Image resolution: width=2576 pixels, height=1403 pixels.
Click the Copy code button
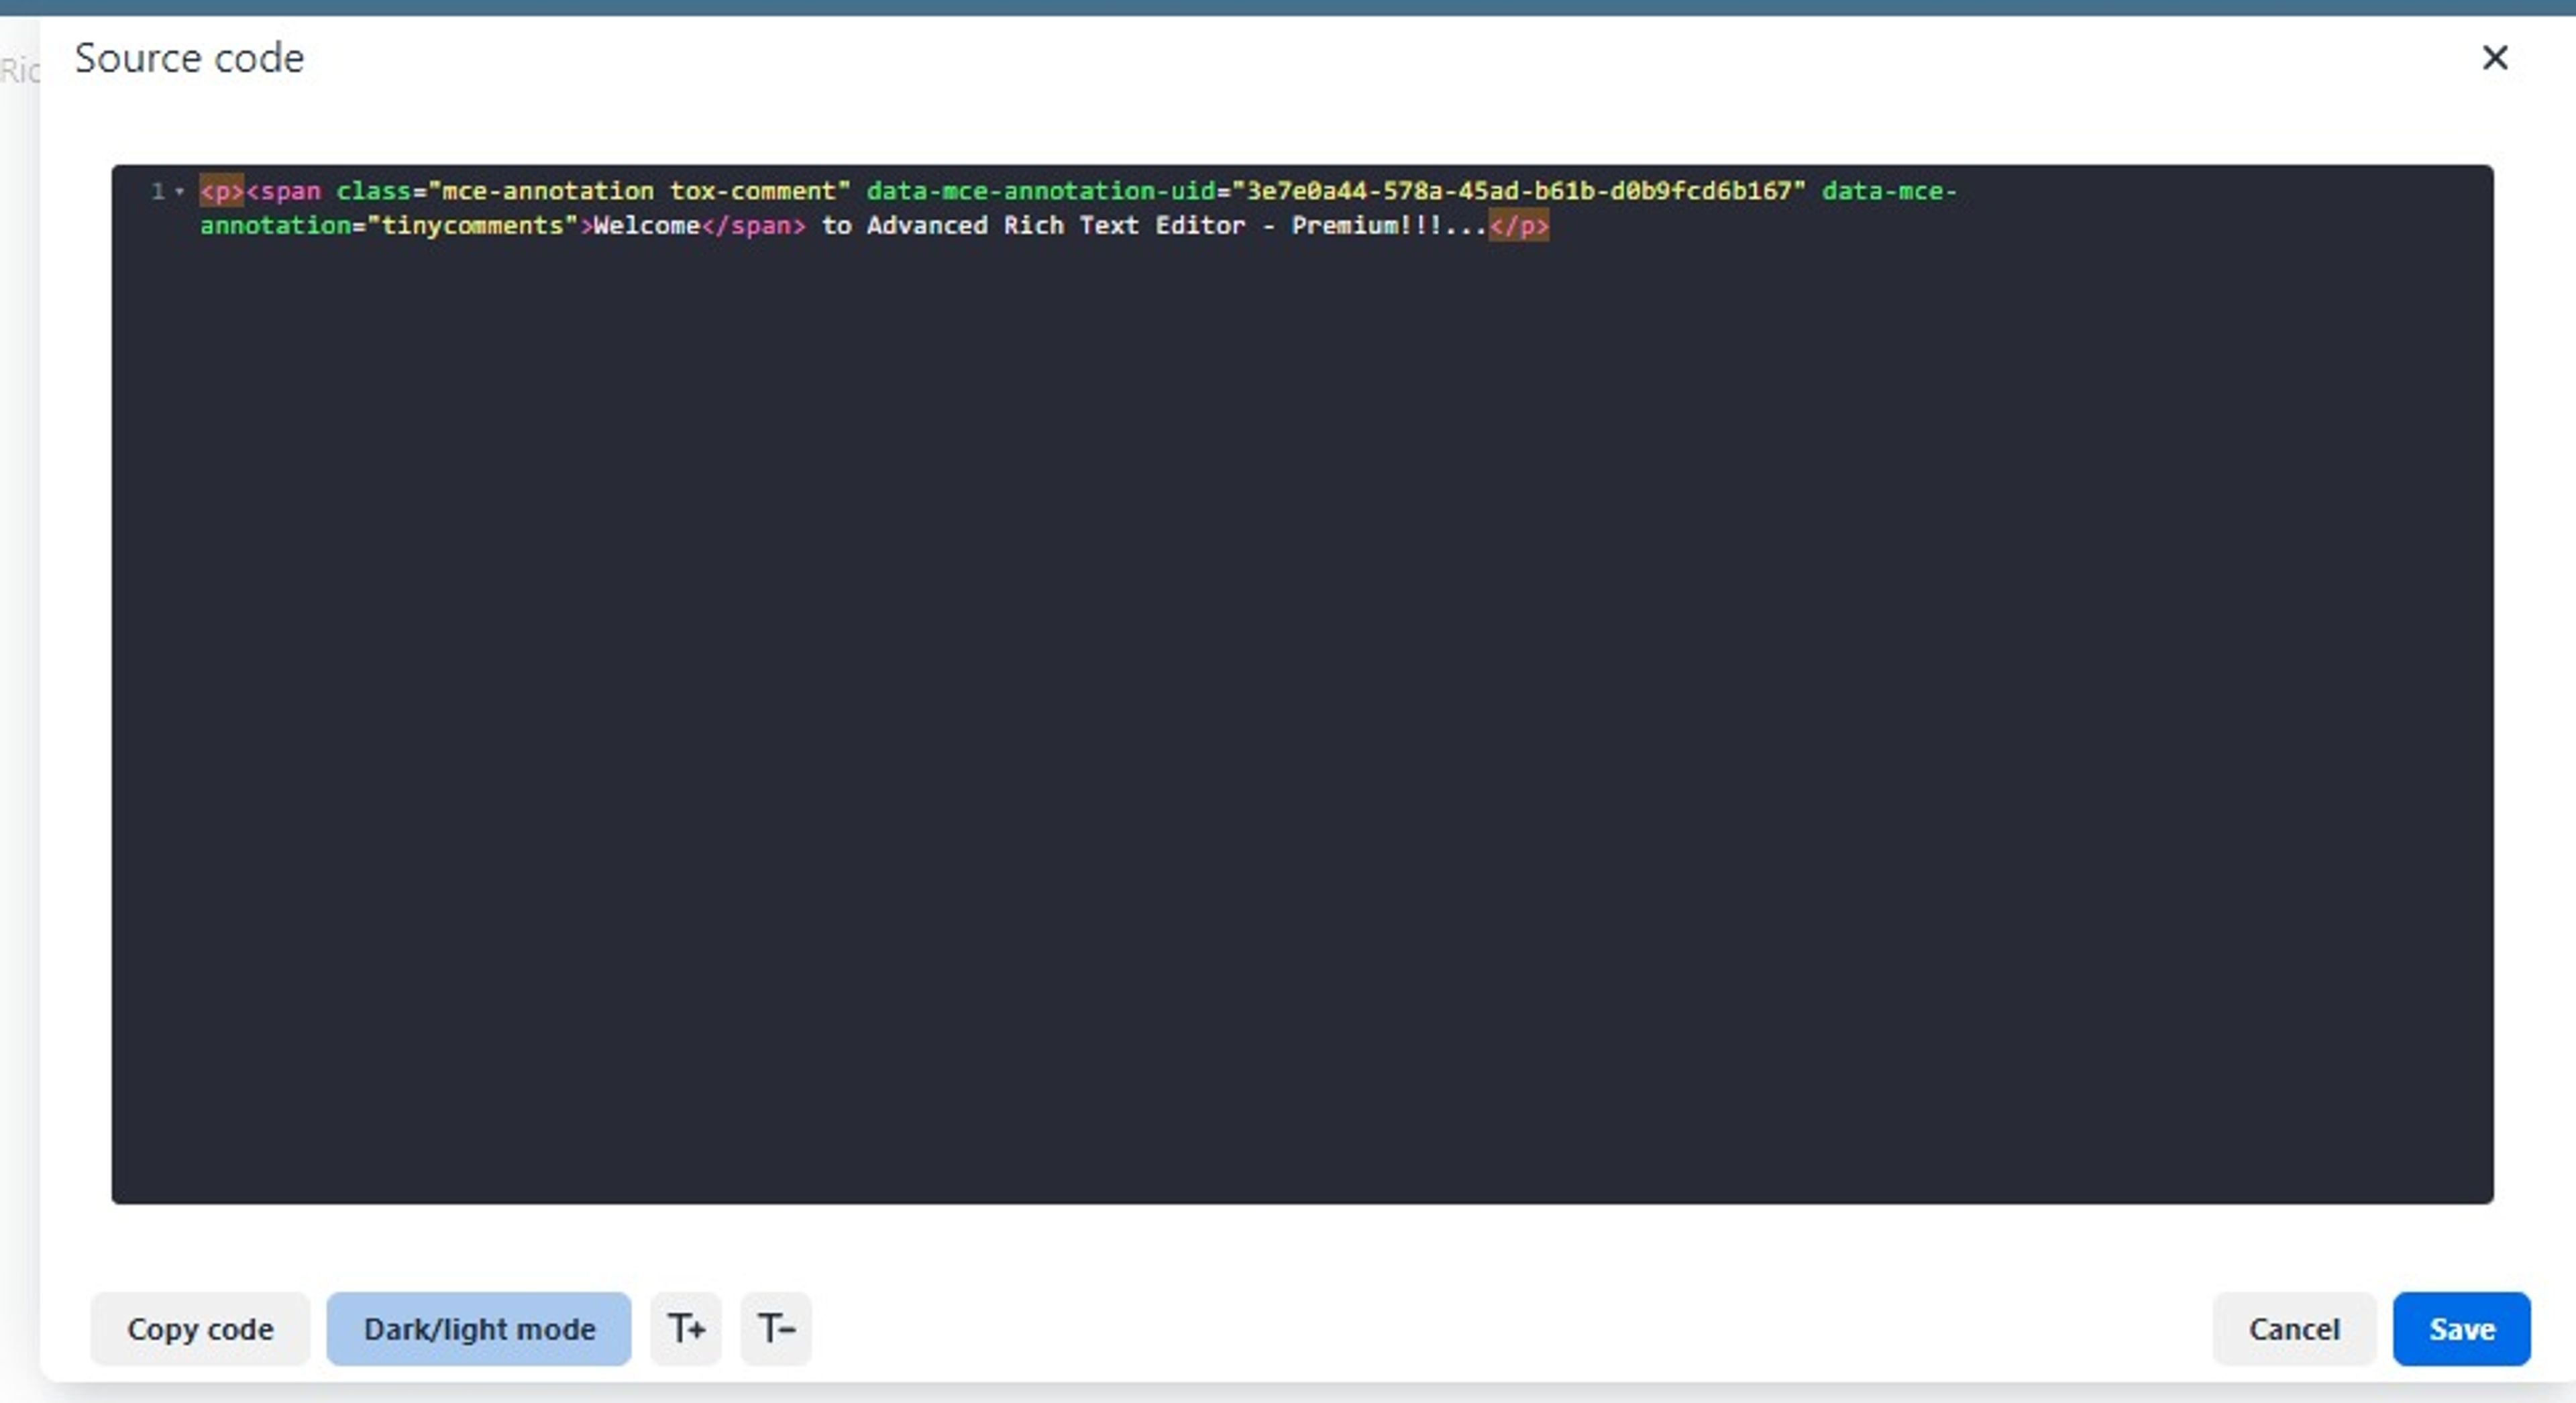(x=200, y=1329)
